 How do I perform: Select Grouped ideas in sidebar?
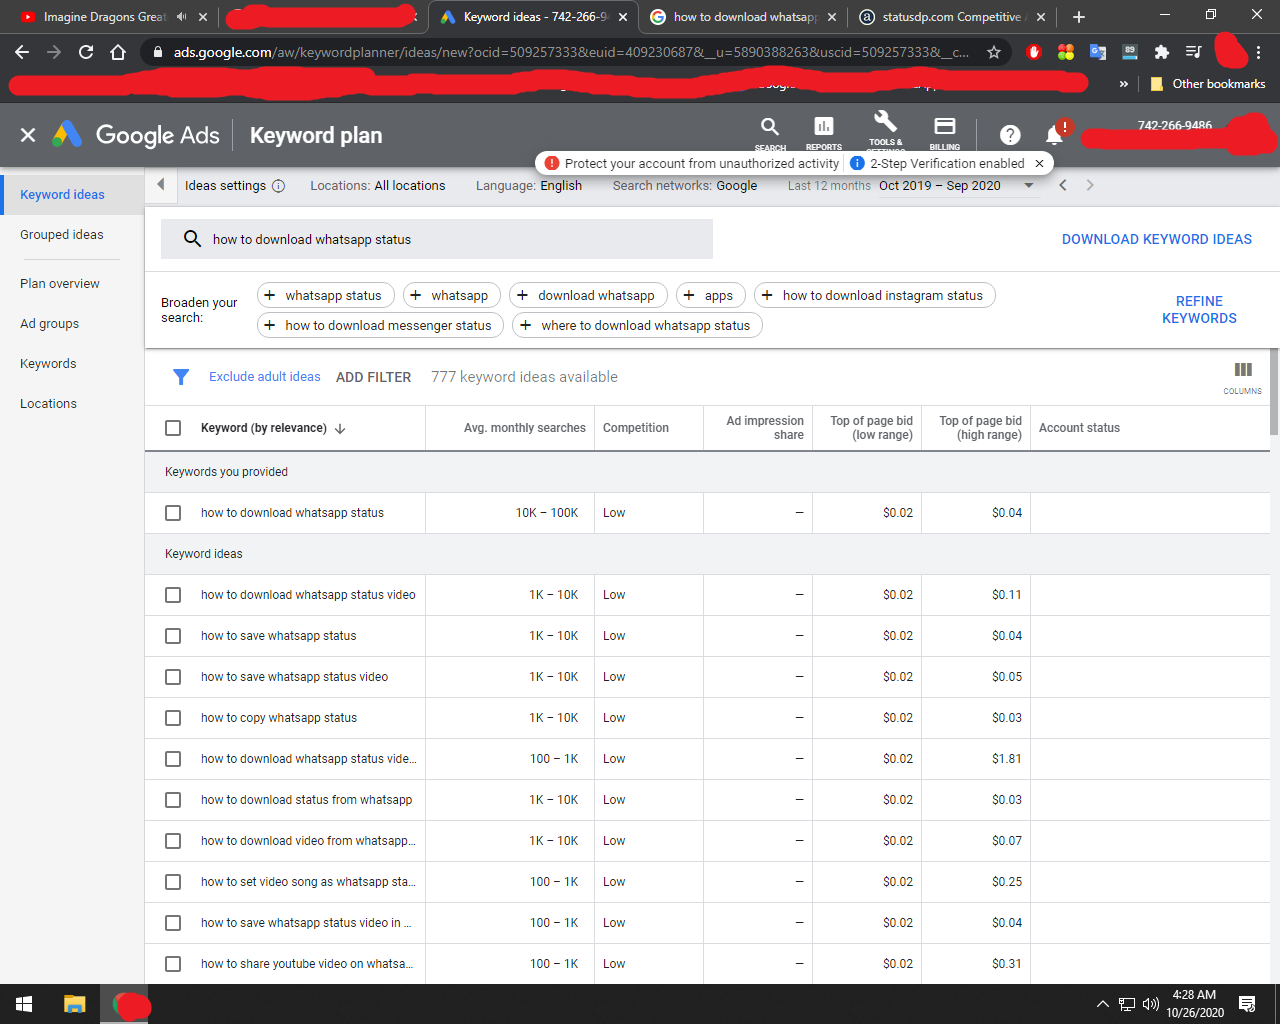coord(72,235)
